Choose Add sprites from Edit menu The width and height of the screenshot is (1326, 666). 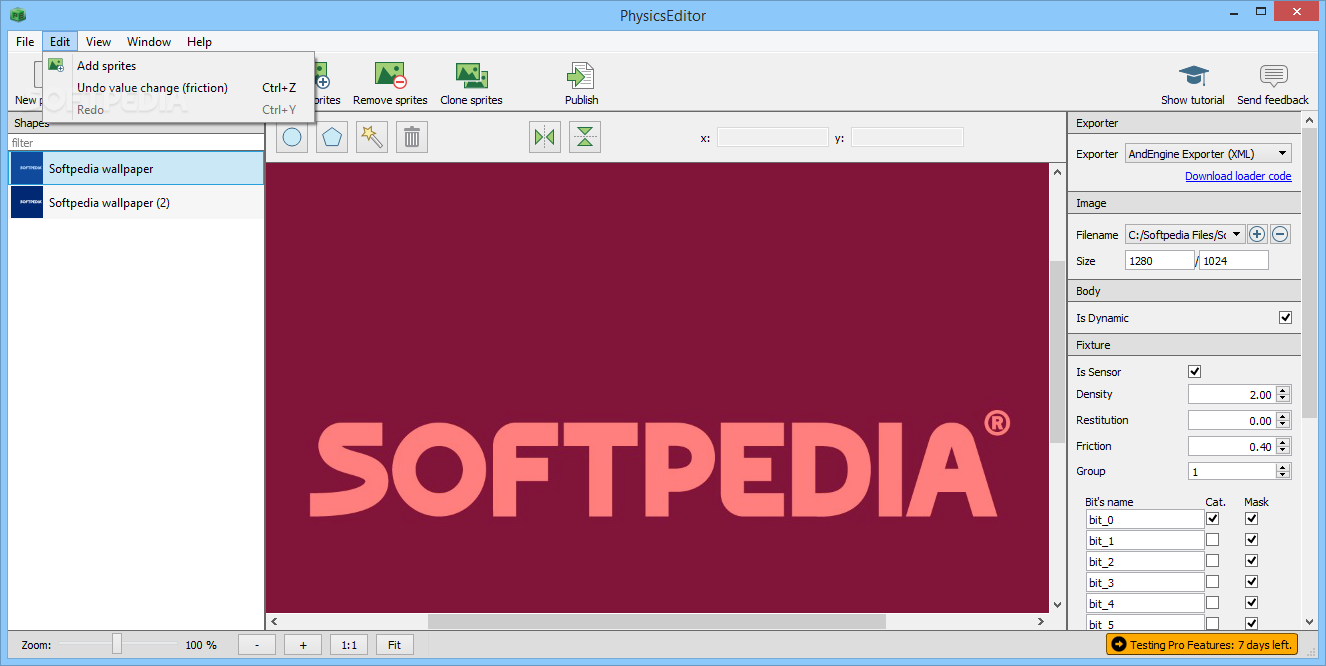179,66
